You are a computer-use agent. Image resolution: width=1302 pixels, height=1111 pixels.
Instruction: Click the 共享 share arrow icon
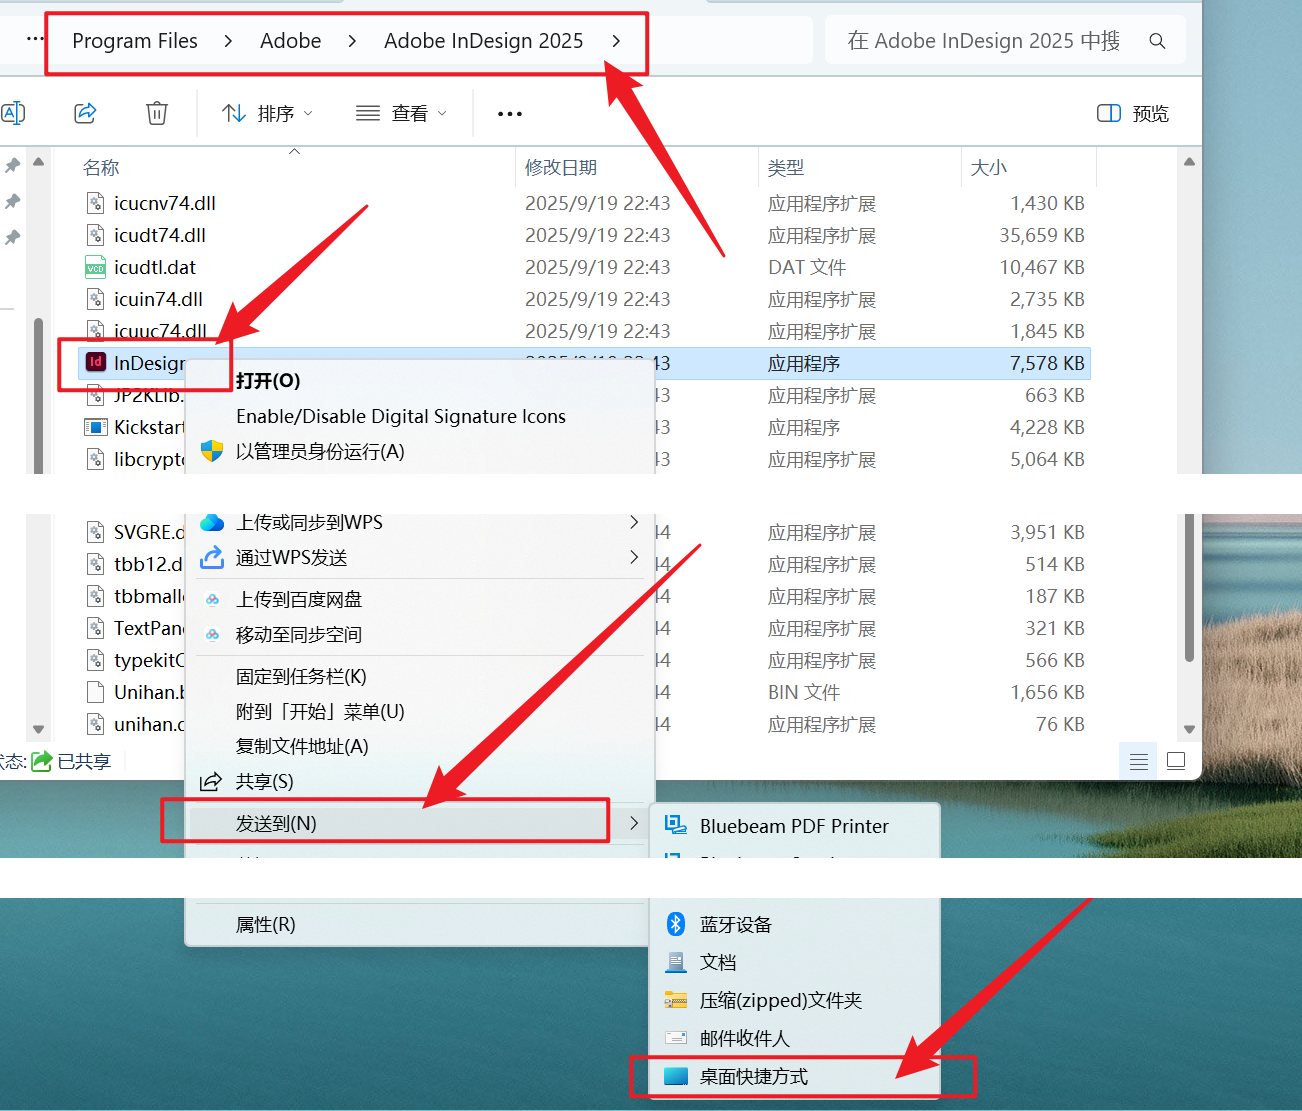click(x=211, y=782)
